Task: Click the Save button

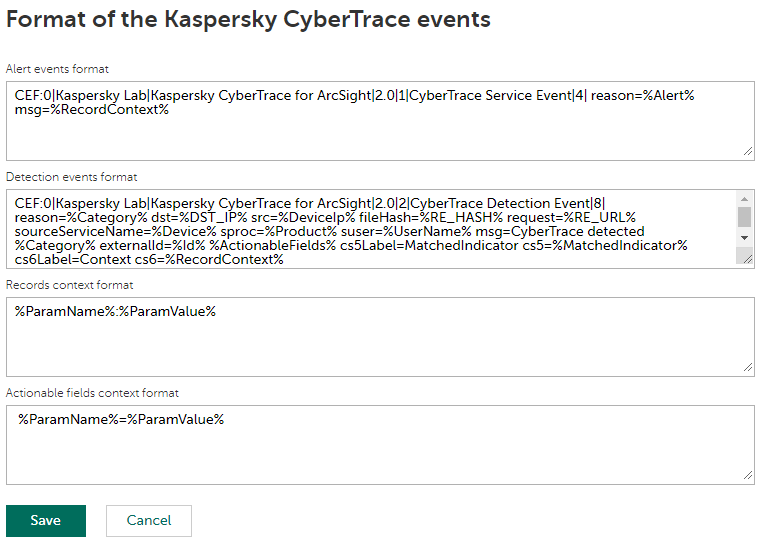Action: pyautogui.click(x=46, y=521)
